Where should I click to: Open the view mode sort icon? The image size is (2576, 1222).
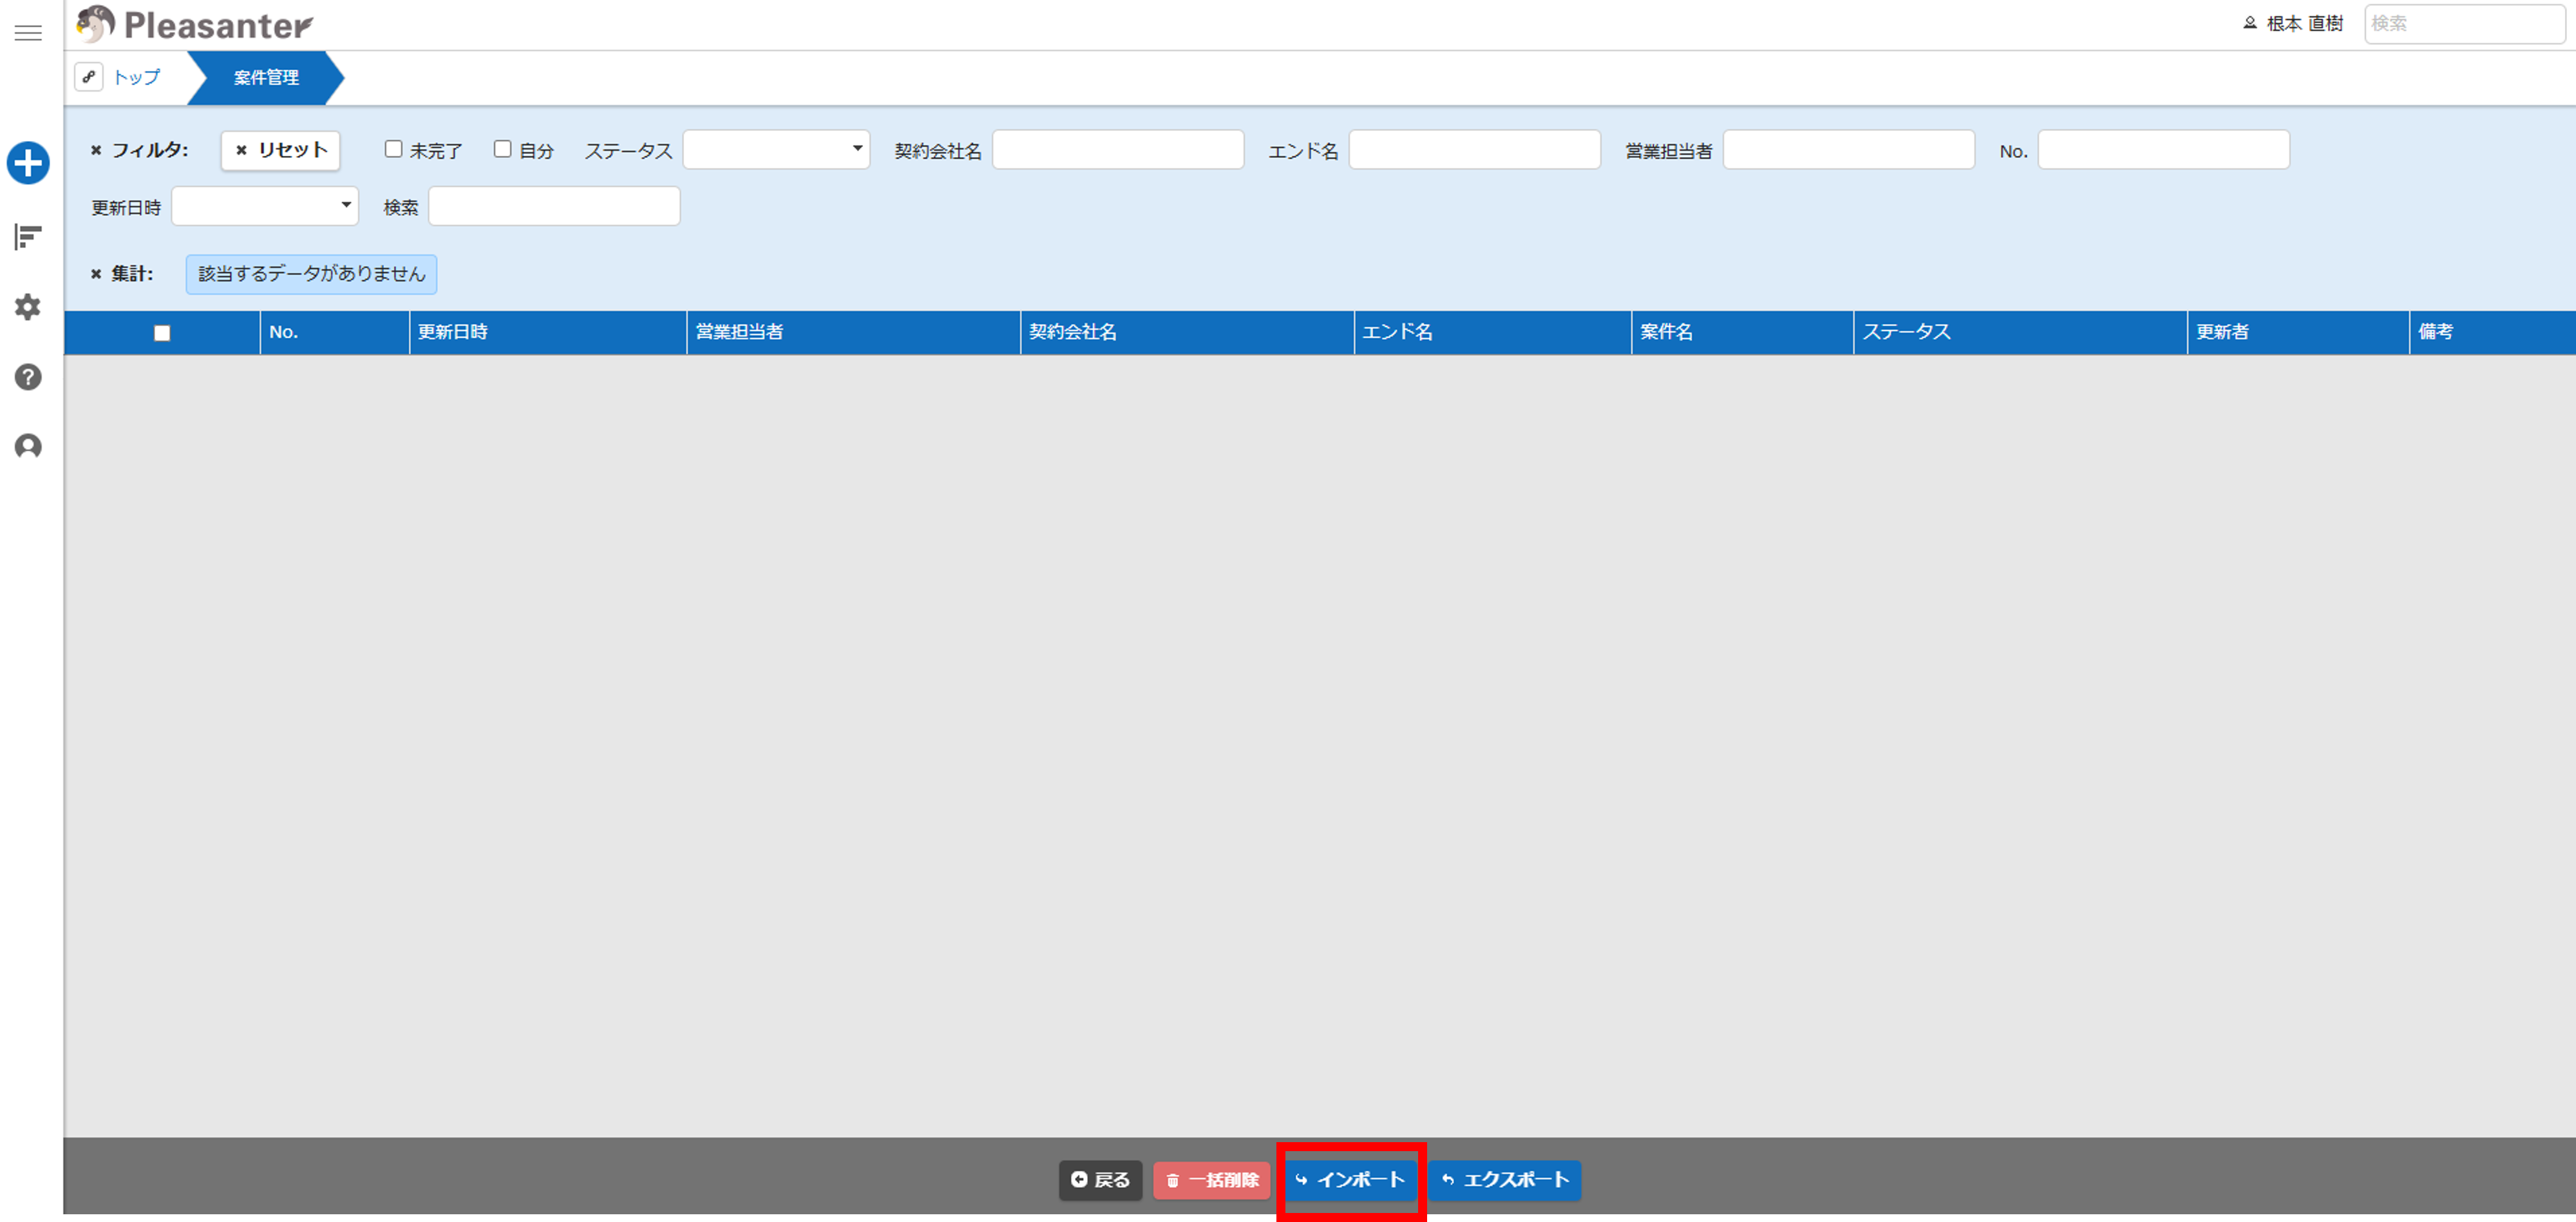[x=28, y=236]
